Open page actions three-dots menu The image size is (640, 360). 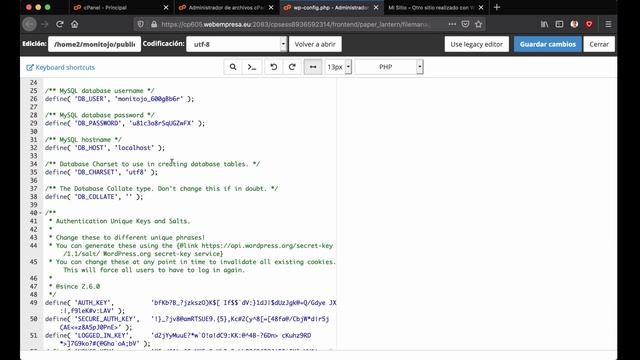(452, 24)
